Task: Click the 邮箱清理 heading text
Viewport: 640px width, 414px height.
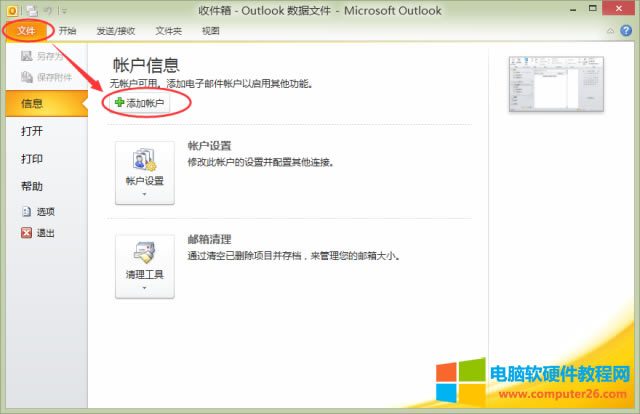Action: pyautogui.click(x=209, y=239)
